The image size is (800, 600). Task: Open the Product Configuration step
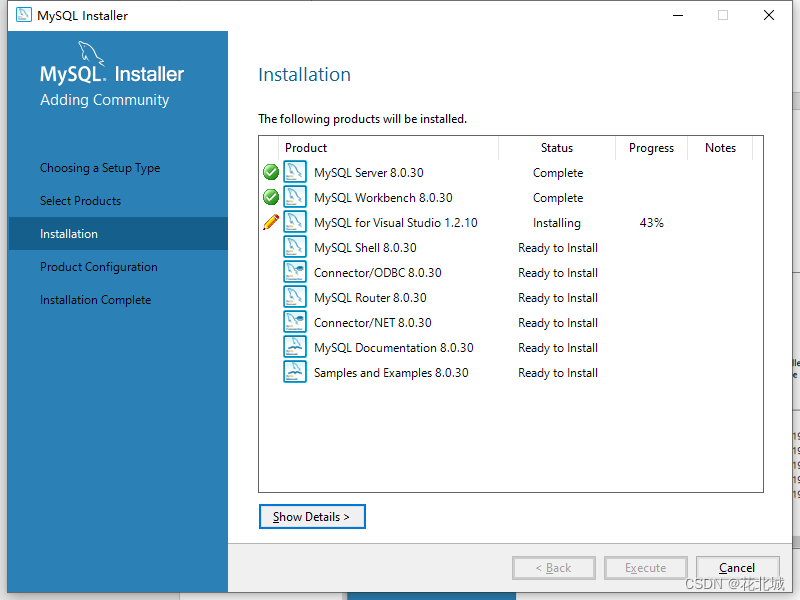pyautogui.click(x=99, y=267)
